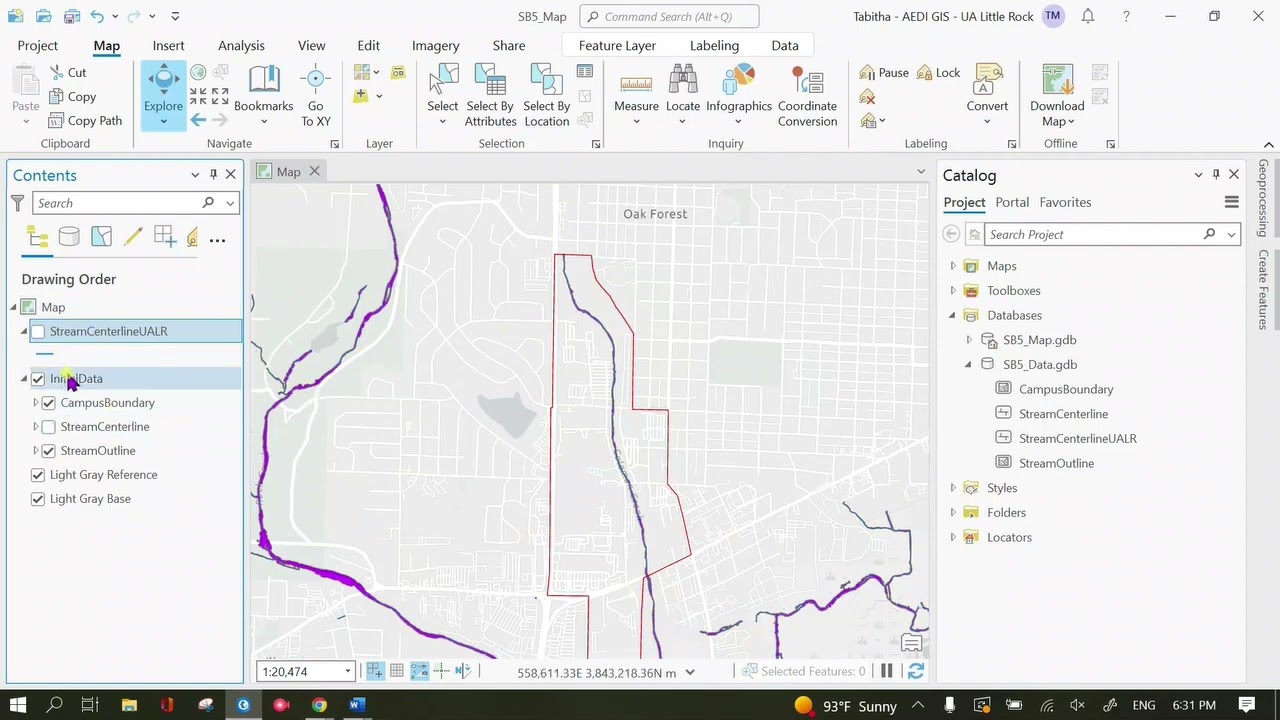Check the StreamCenterlineUALR layer visibility box
The image size is (1280, 720).
click(38, 331)
